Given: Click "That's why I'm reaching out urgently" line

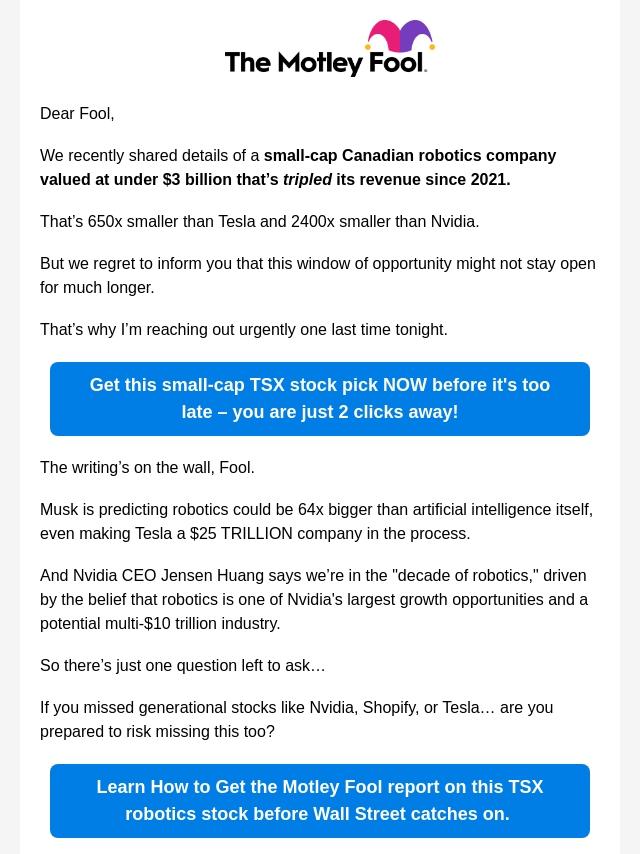Looking at the screenshot, I should pyautogui.click(x=243, y=330).
